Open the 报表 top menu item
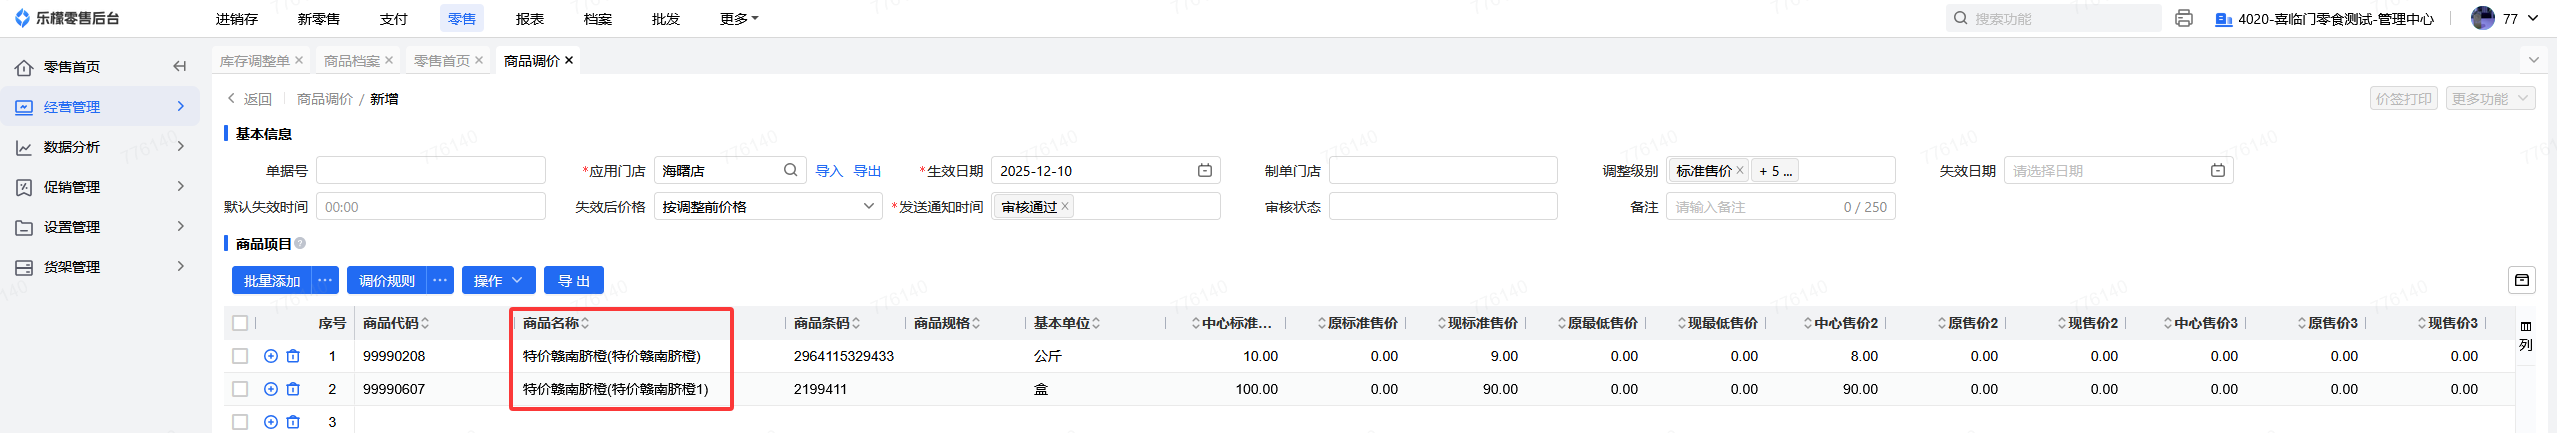Screen dimensions: 2557x433 (x=529, y=19)
